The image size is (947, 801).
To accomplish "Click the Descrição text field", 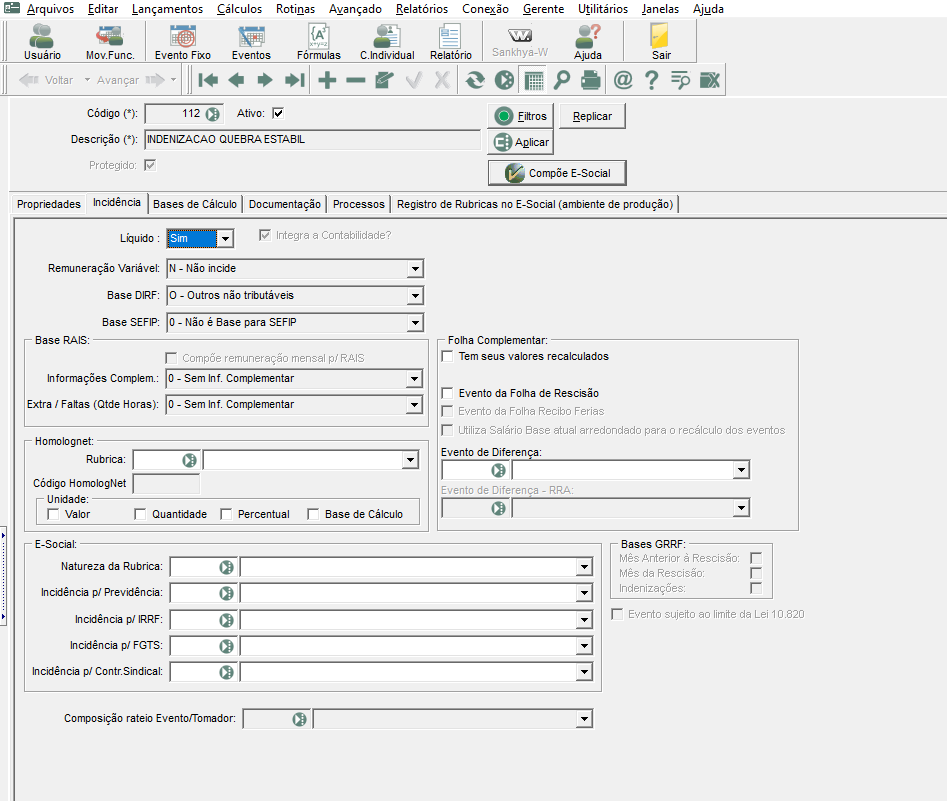I will (x=313, y=140).
